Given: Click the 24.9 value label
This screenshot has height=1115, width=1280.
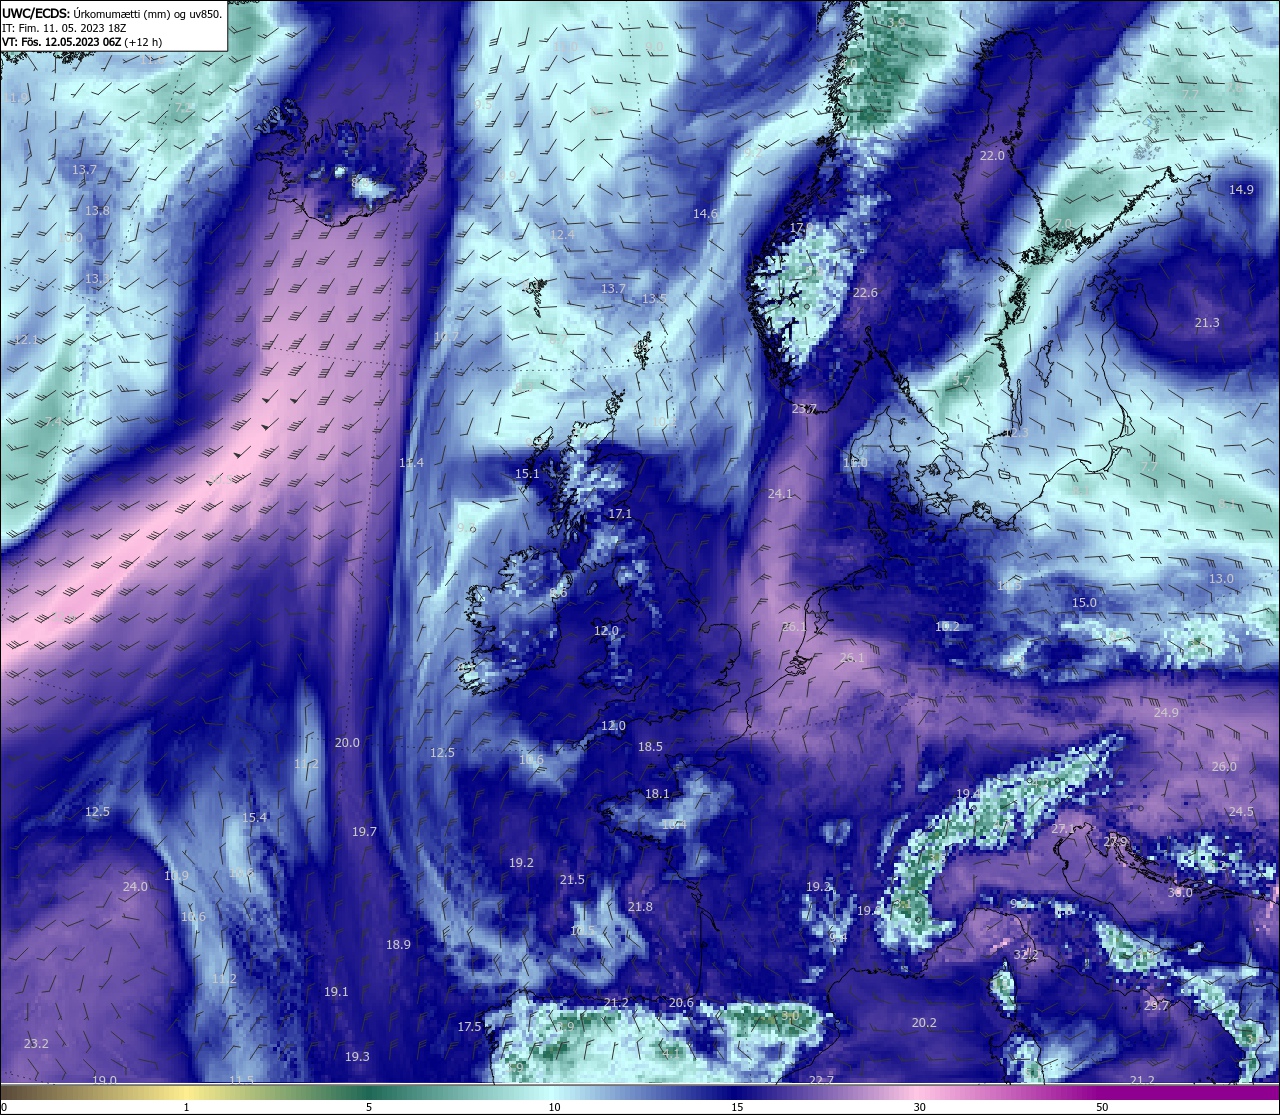Looking at the screenshot, I should (1166, 712).
